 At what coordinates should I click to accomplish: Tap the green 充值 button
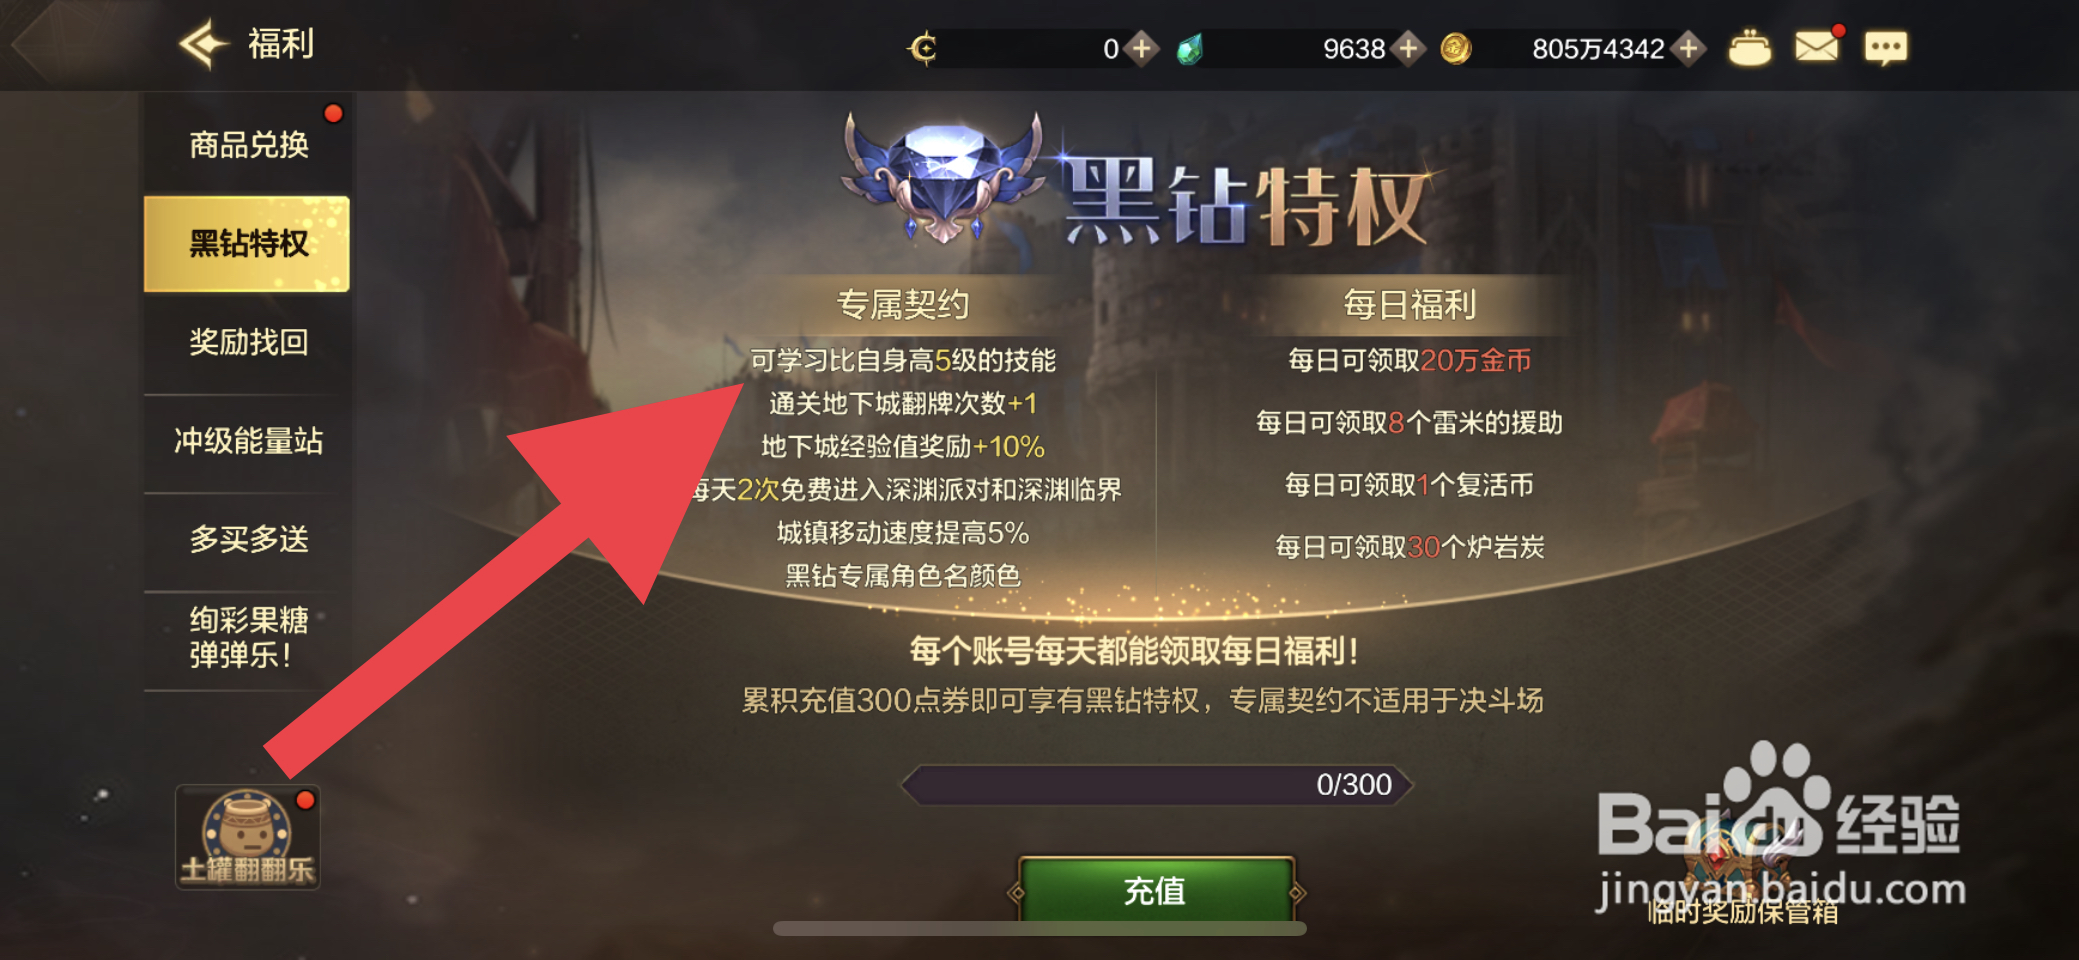(1155, 890)
